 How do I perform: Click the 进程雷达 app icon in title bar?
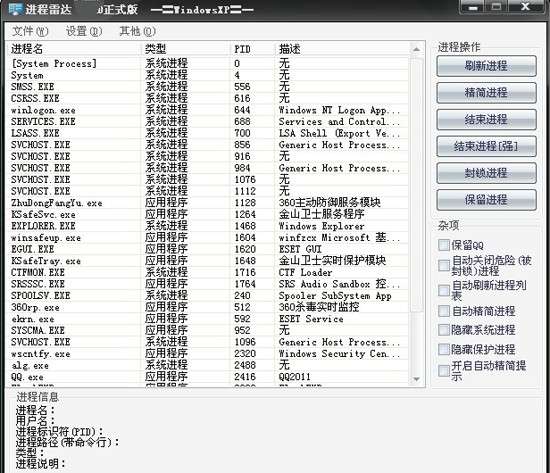tap(14, 8)
